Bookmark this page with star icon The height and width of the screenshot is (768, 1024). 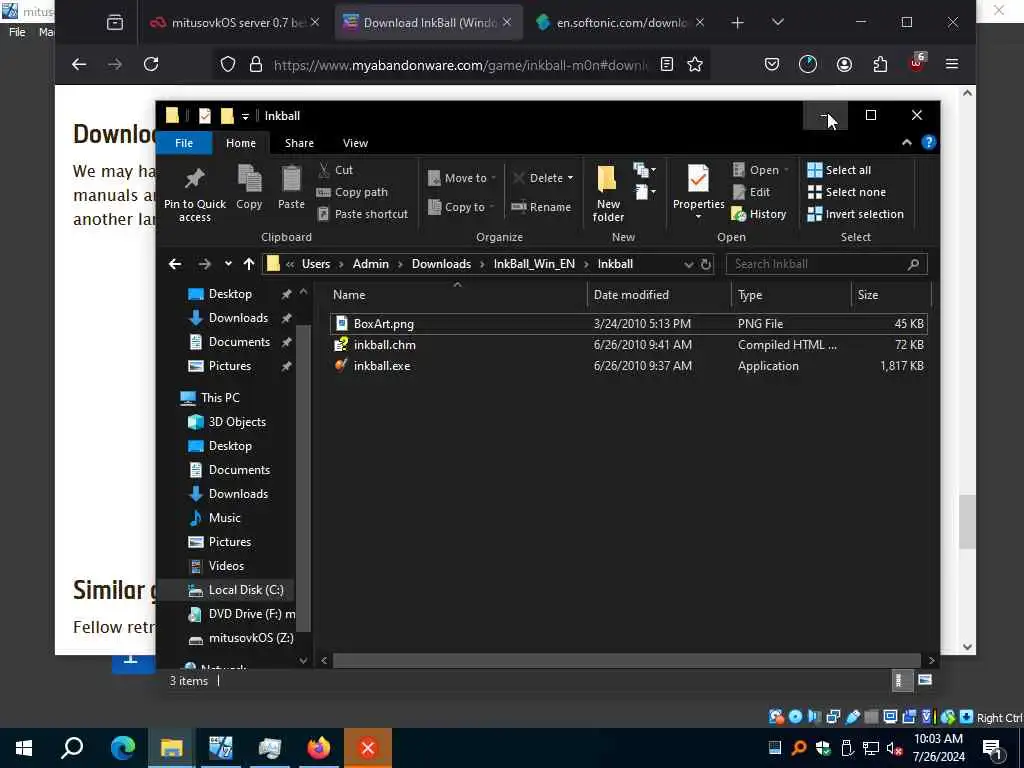tap(695, 64)
